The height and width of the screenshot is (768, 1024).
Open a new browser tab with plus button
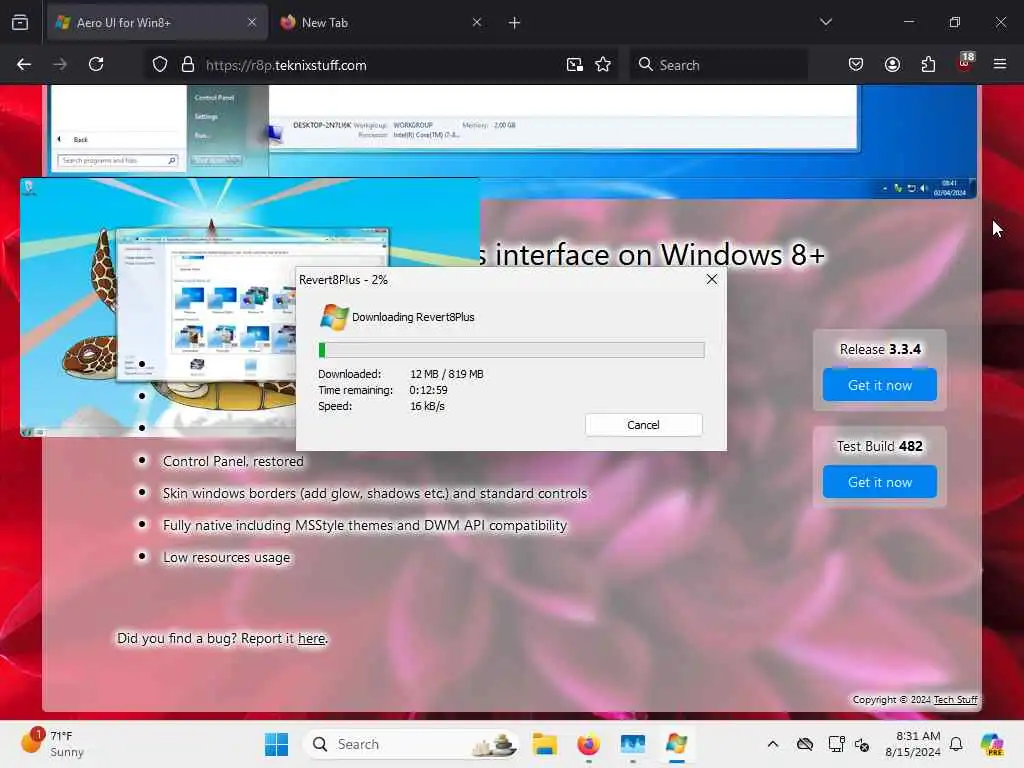coord(515,23)
